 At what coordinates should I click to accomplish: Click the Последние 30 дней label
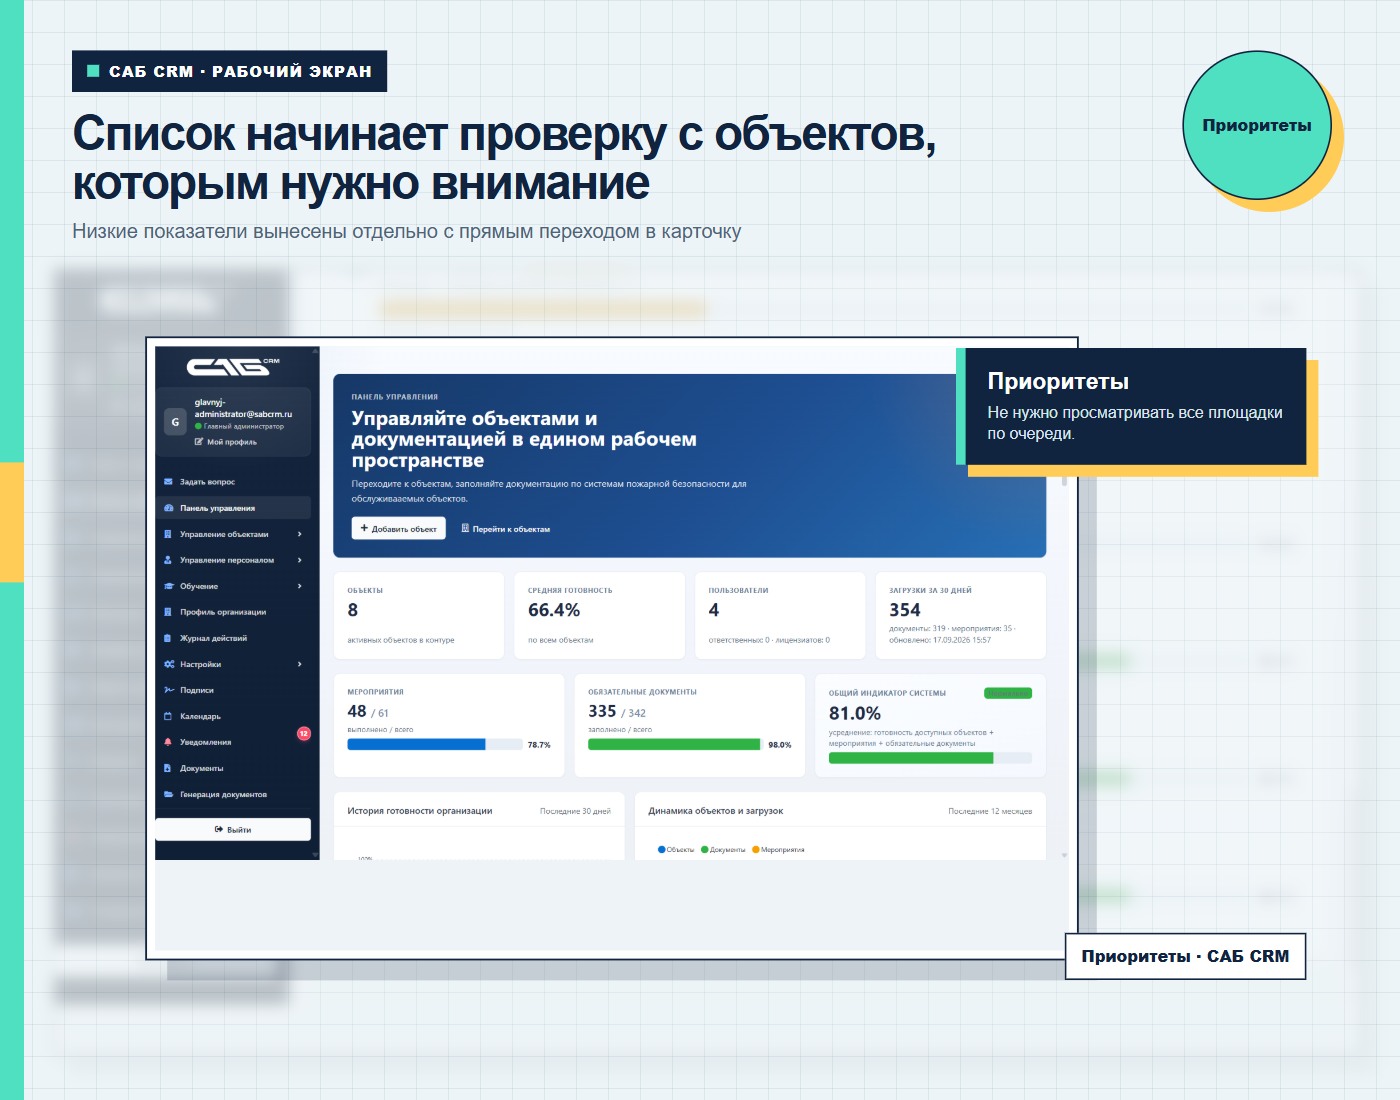tap(575, 811)
